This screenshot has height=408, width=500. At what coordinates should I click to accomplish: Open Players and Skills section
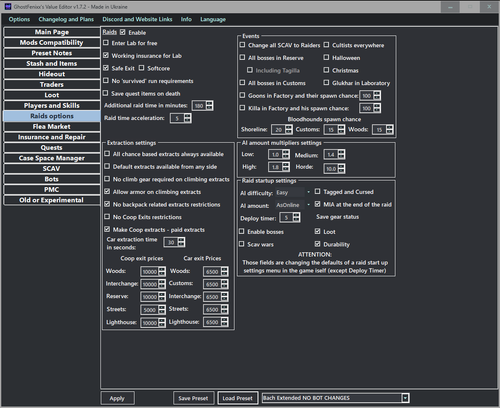pyautogui.click(x=52, y=105)
